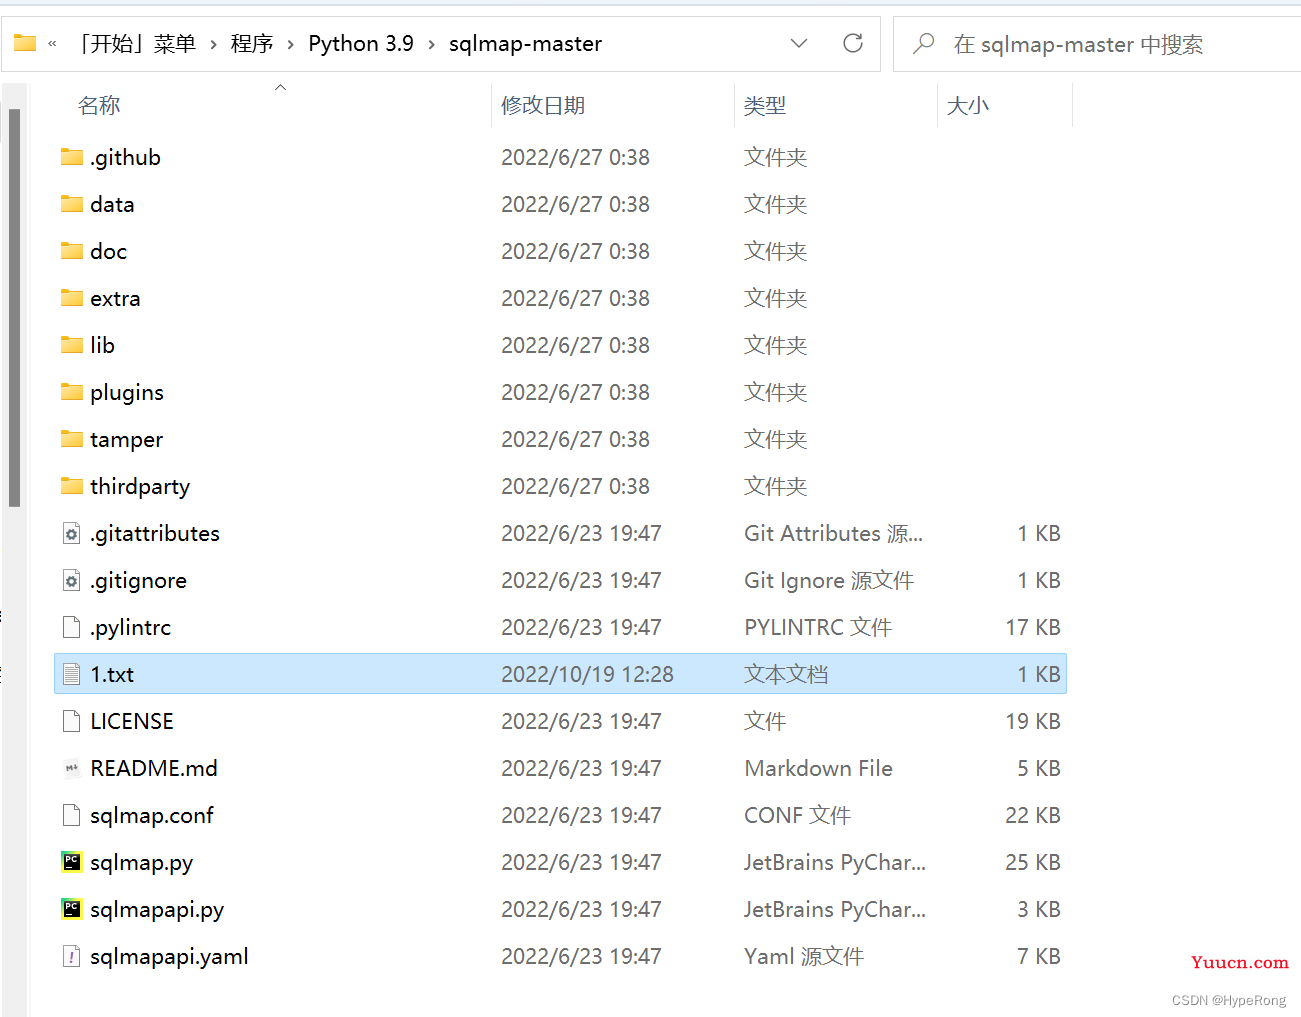Select the data folder name
Viewport: 1301px width, 1017px height.
[112, 204]
